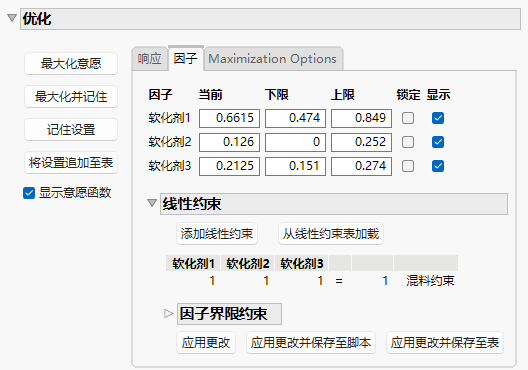The image size is (528, 370).
Task: Click the 优化 section title
Action: coord(37,19)
